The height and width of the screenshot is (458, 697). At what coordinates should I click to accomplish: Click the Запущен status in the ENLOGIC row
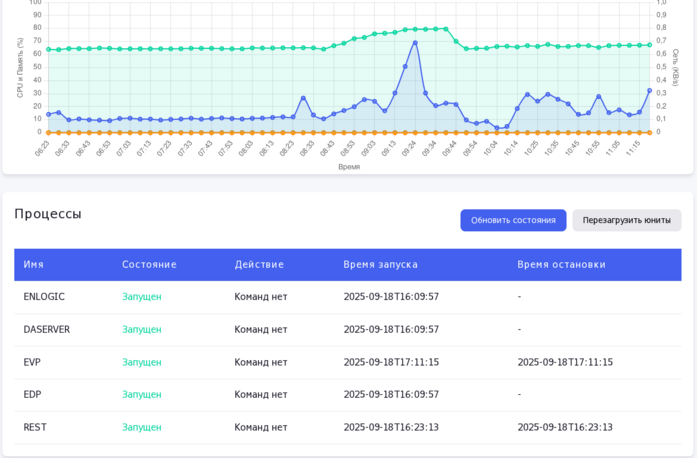coord(141,296)
